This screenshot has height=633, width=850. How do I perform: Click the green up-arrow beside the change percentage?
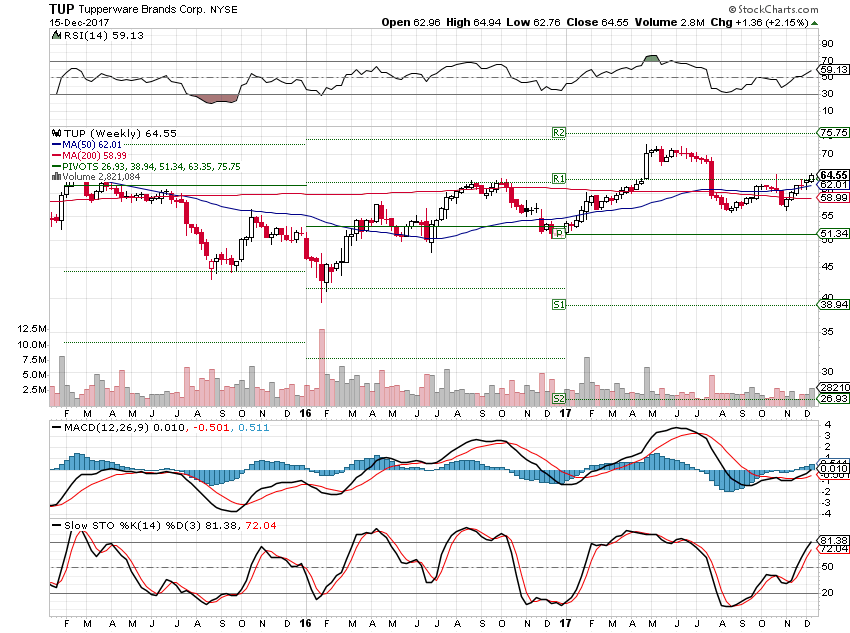[x=814, y=23]
